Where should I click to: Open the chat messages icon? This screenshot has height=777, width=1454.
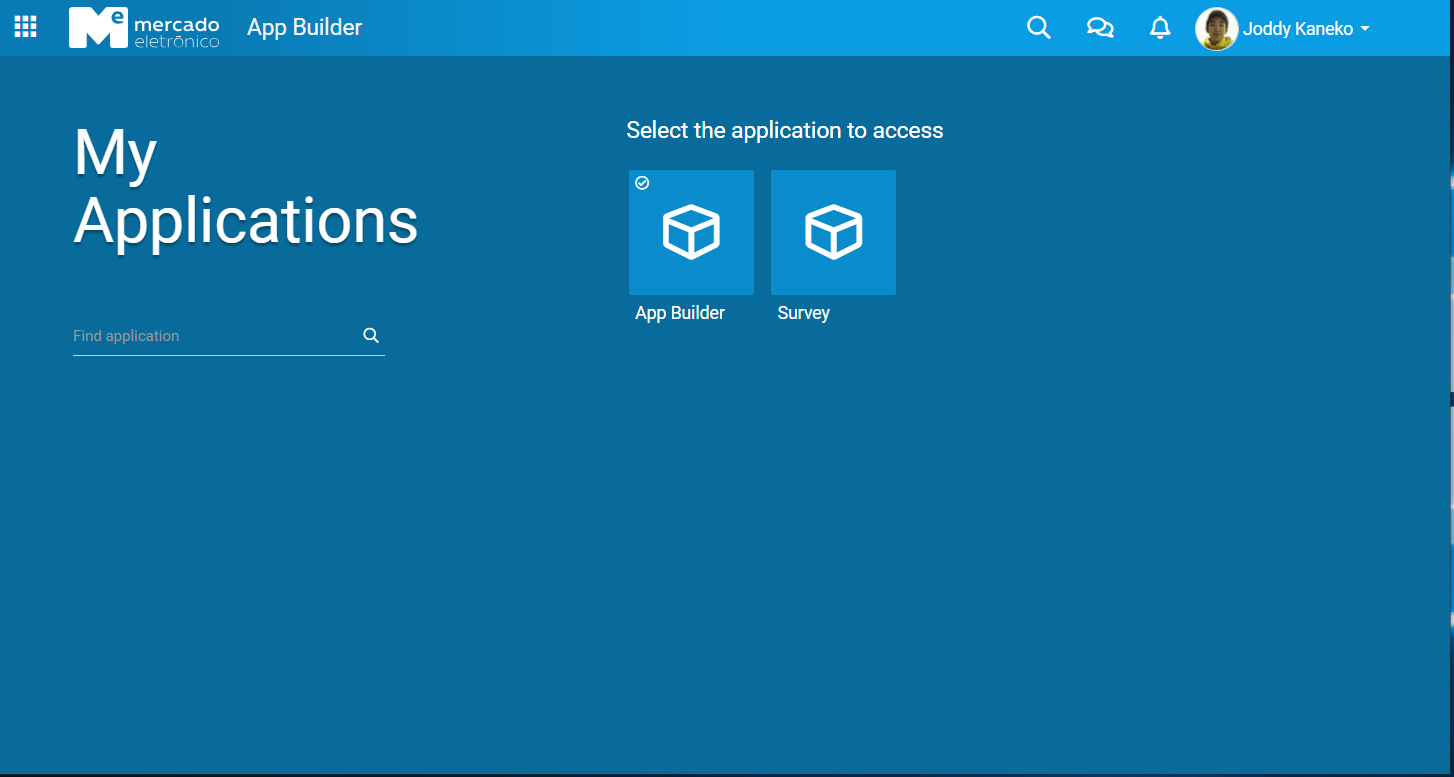pyautogui.click(x=1100, y=28)
